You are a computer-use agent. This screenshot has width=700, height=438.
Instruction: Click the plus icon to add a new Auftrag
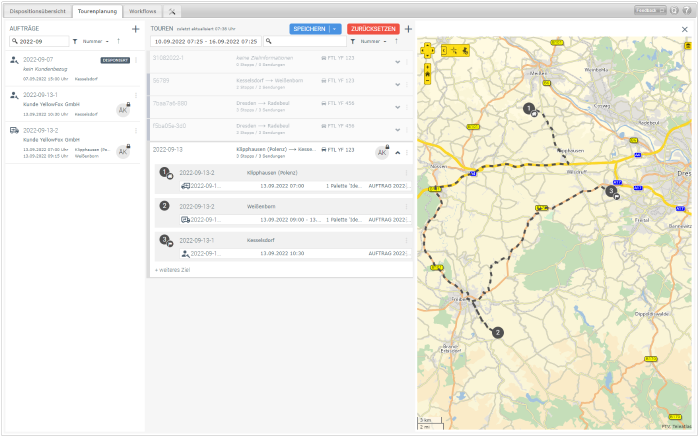(136, 29)
